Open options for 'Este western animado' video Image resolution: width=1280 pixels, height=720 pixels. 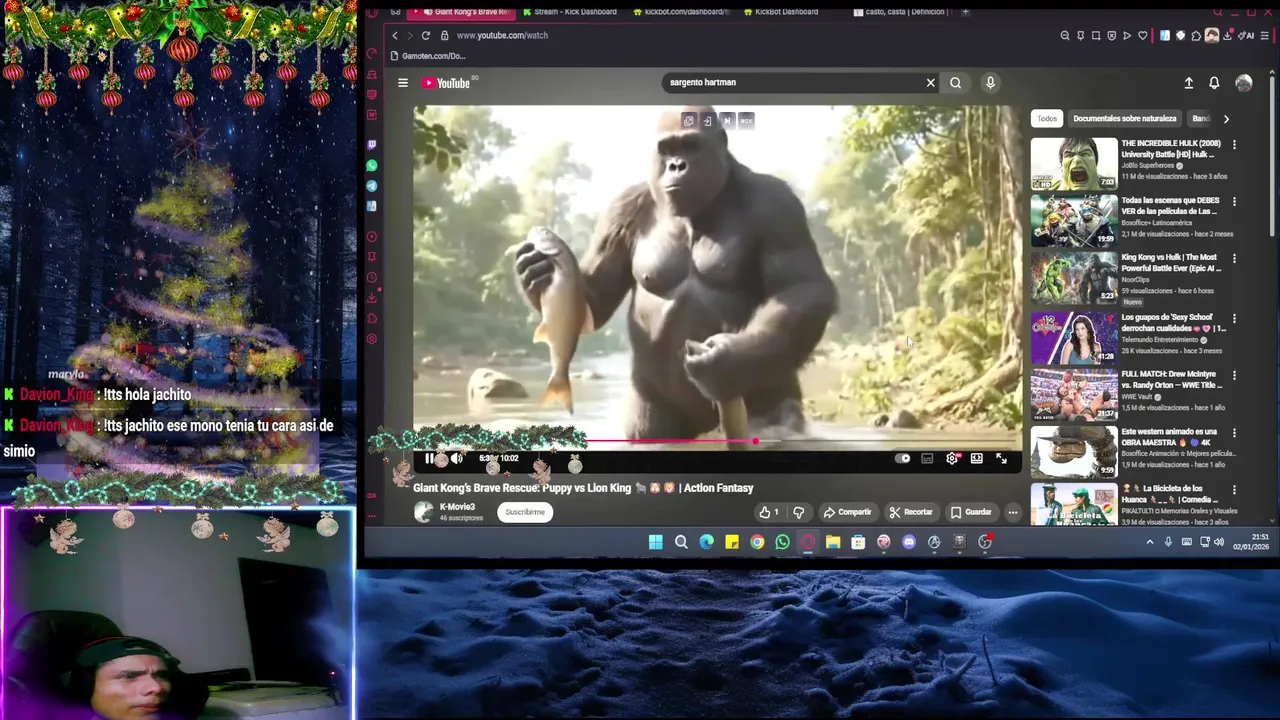point(1234,433)
